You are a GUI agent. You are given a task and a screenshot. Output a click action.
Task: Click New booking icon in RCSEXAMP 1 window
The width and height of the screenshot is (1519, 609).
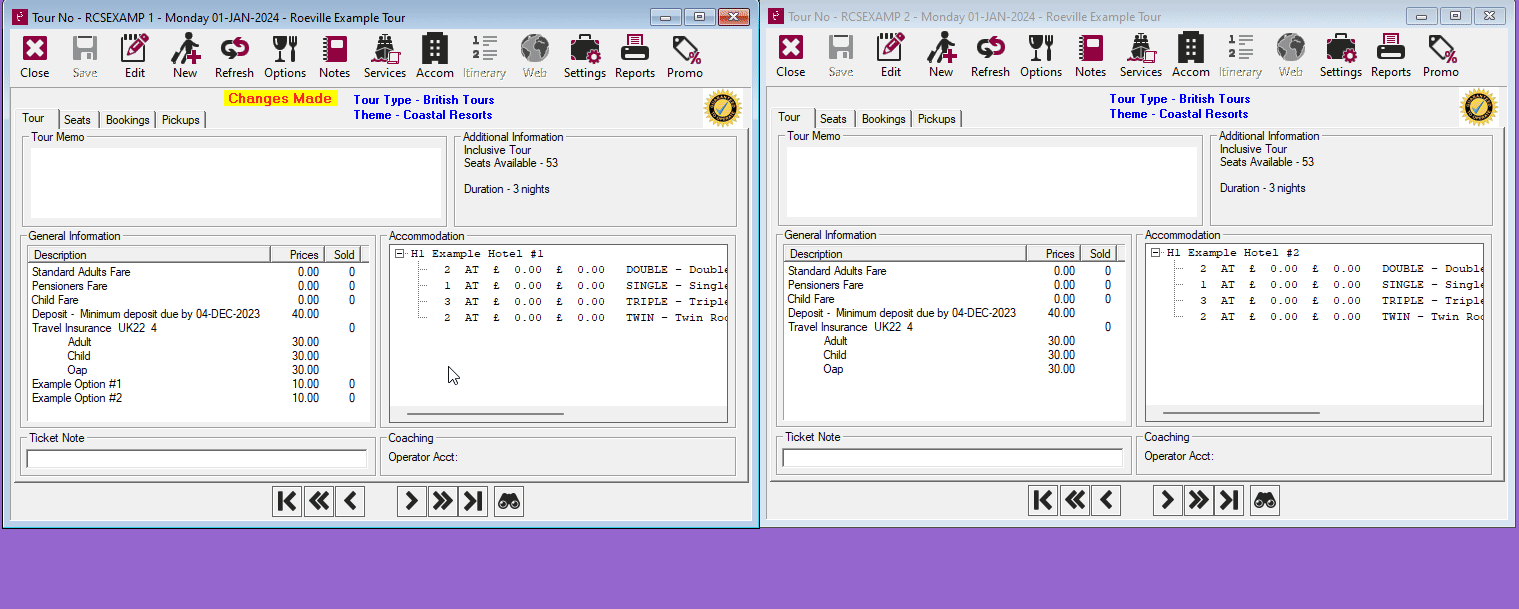[x=185, y=56]
